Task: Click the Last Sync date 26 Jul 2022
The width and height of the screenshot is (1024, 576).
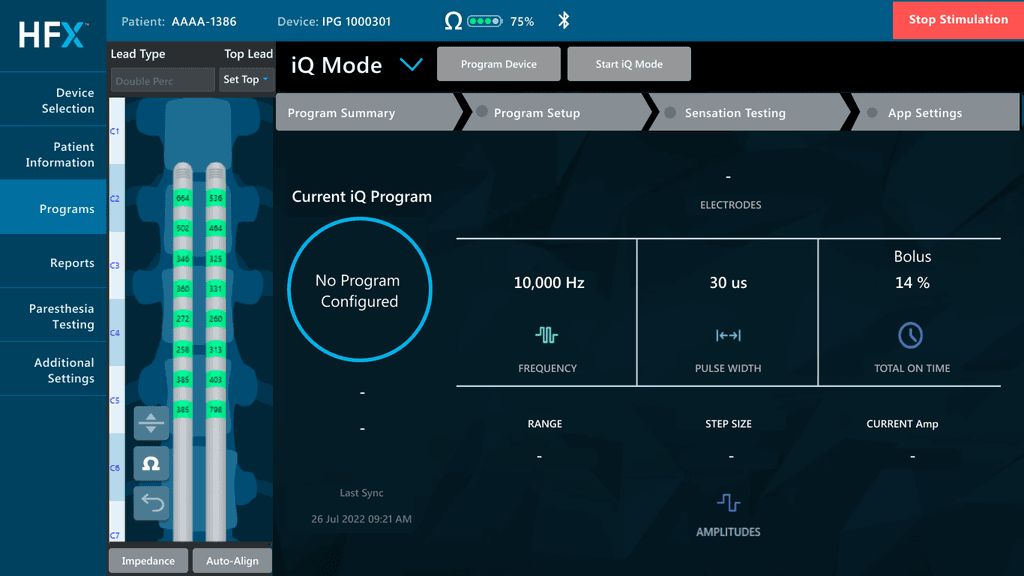Action: [361, 519]
